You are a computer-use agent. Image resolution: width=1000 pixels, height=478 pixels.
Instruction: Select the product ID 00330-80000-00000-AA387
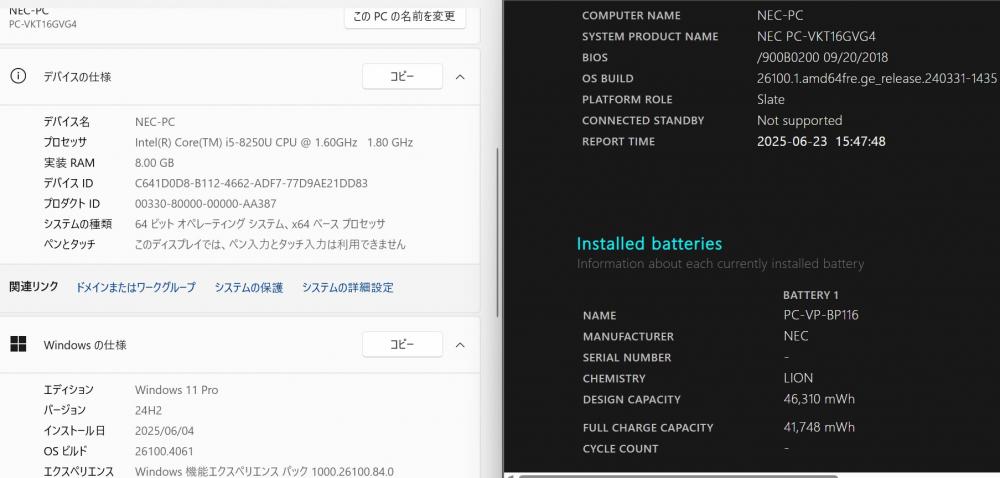pos(205,203)
